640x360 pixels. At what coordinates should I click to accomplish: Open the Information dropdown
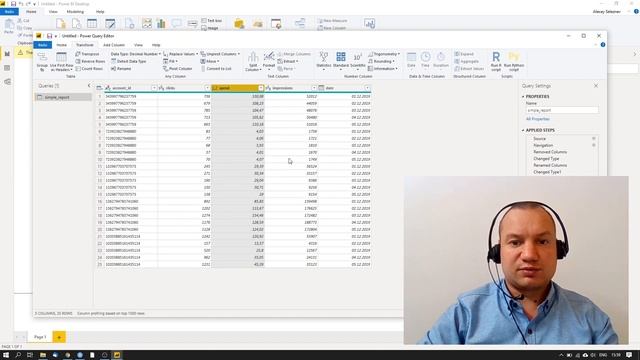click(x=382, y=69)
